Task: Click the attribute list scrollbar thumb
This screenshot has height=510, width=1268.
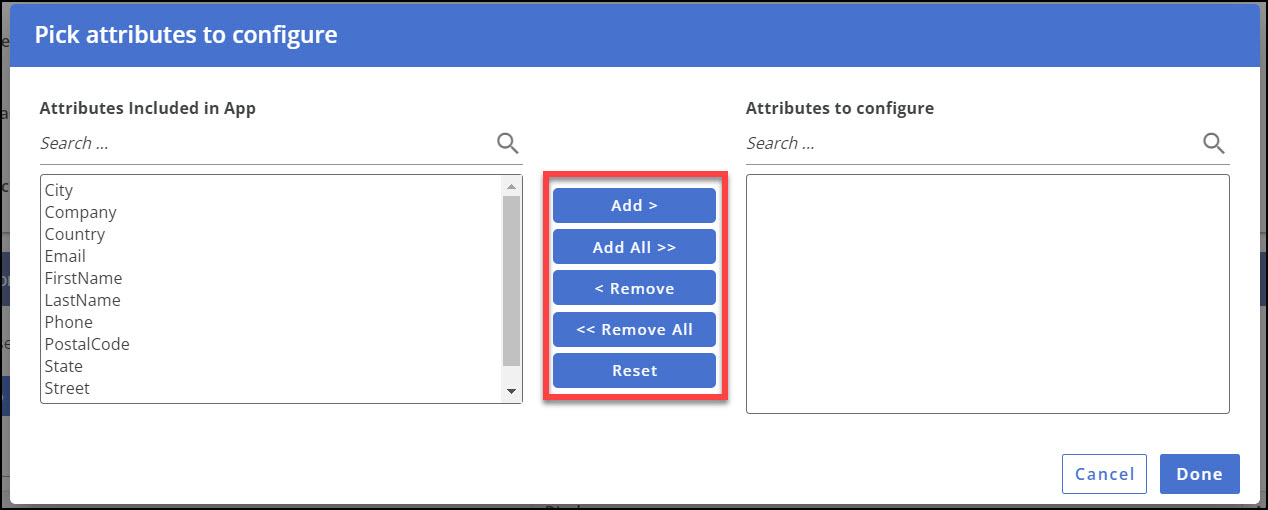Action: tap(511, 280)
